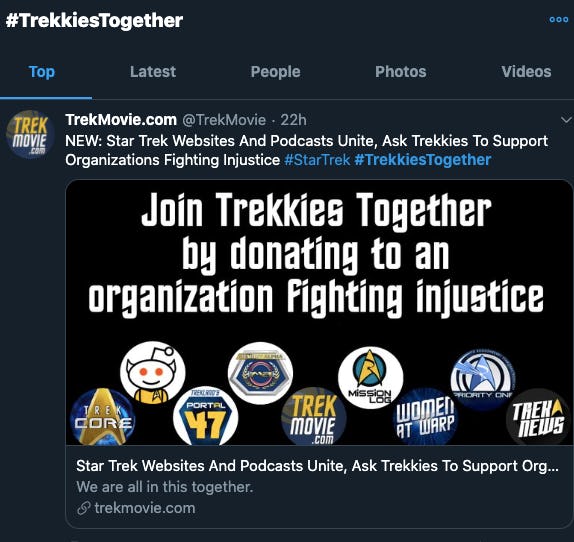The height and width of the screenshot is (542, 574).
Task: Select the Top tab
Action: point(42,72)
